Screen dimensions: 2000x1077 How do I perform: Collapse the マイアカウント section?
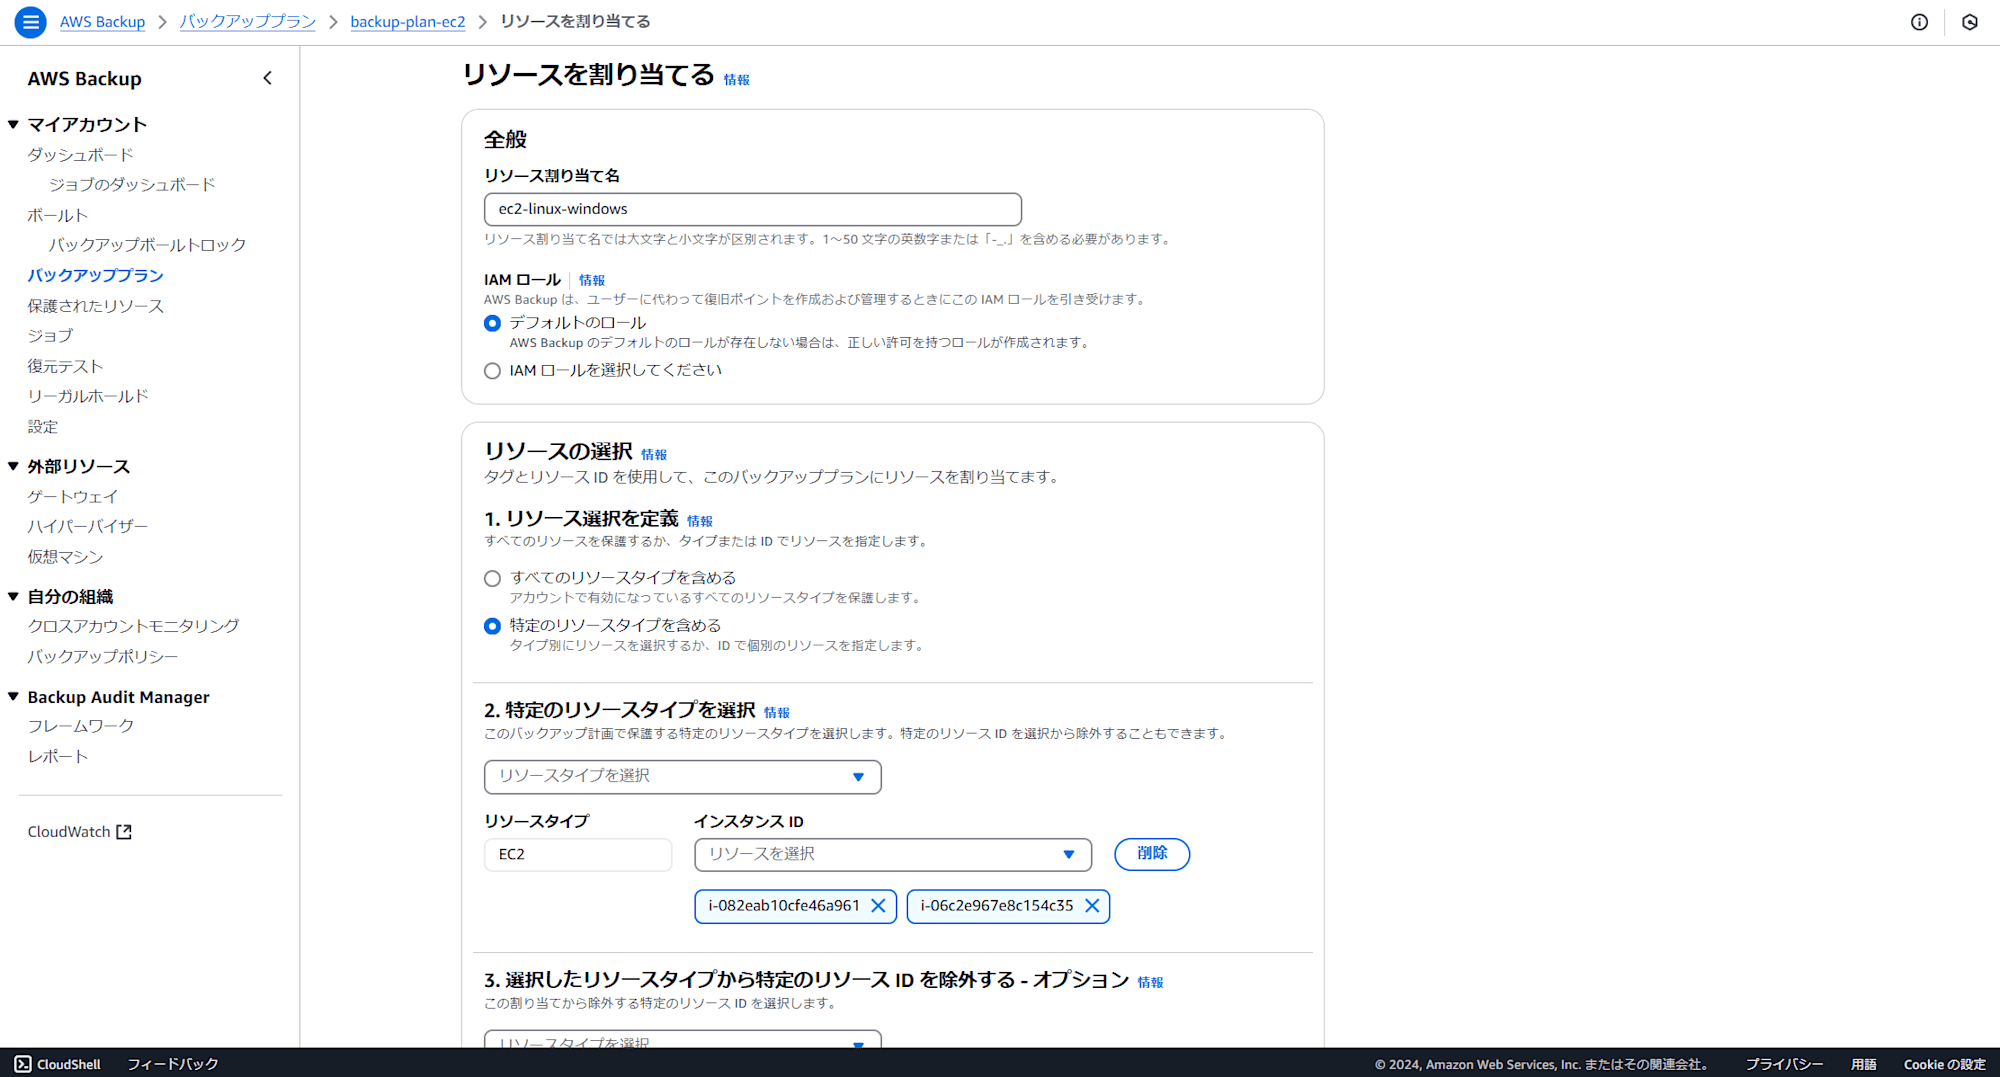[x=13, y=125]
